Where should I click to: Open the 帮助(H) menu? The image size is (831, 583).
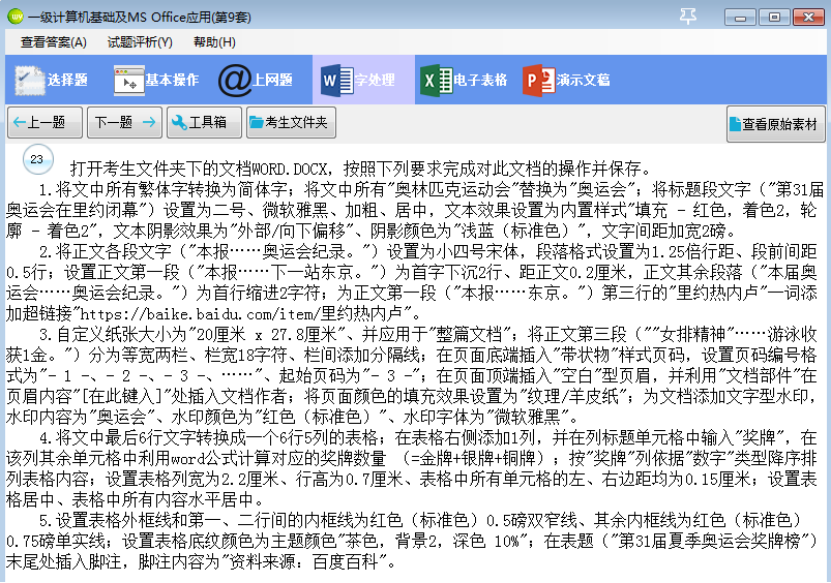click(x=215, y=42)
